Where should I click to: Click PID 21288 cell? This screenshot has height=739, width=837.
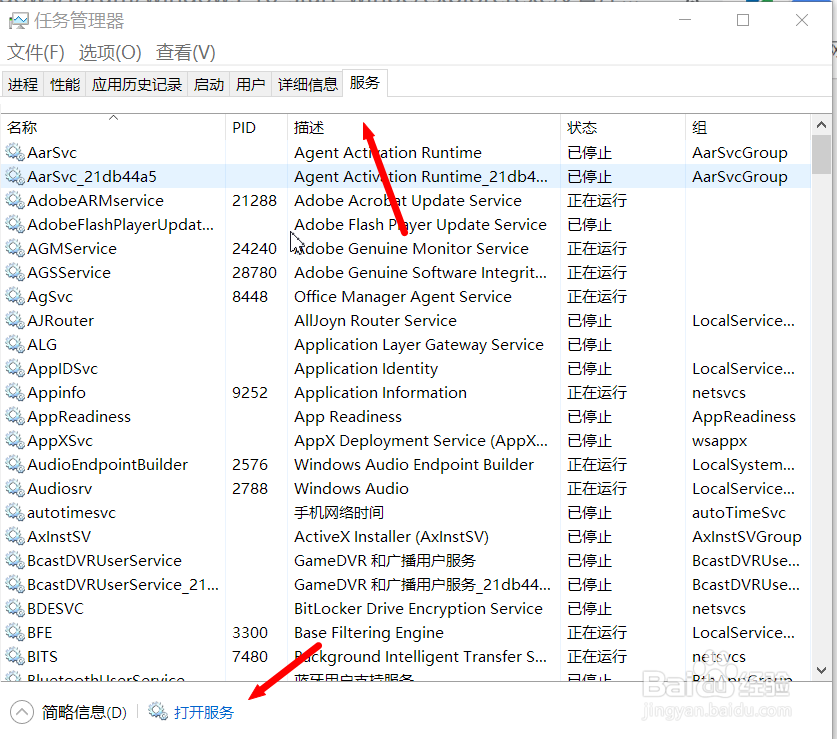(254, 200)
